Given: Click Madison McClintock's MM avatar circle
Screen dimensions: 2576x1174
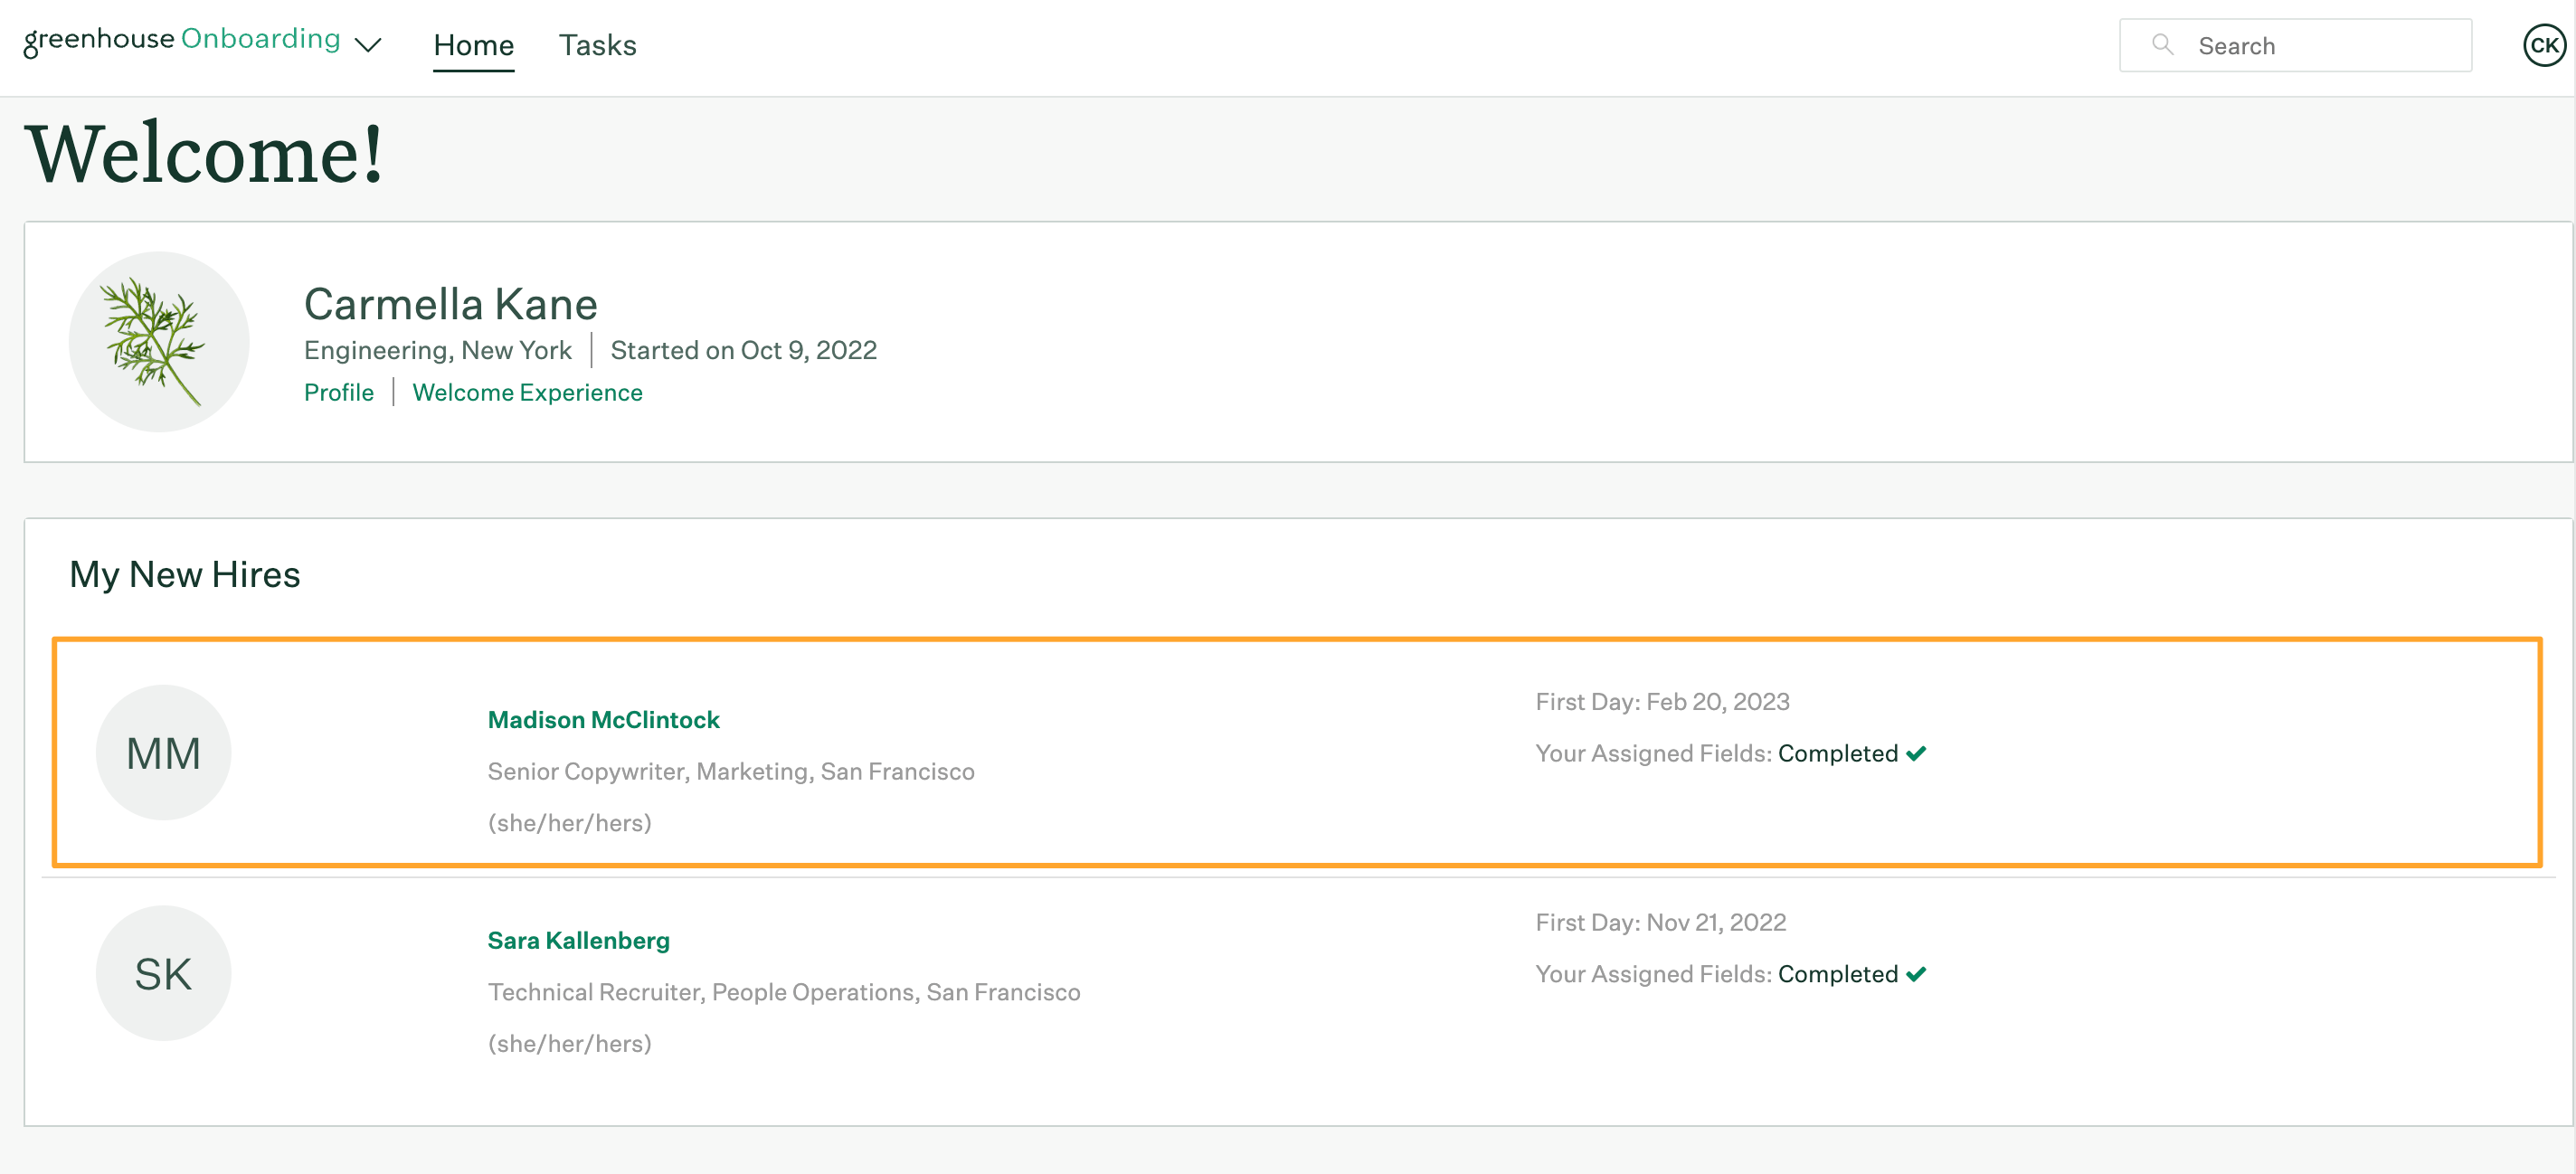Looking at the screenshot, I should click(x=164, y=752).
